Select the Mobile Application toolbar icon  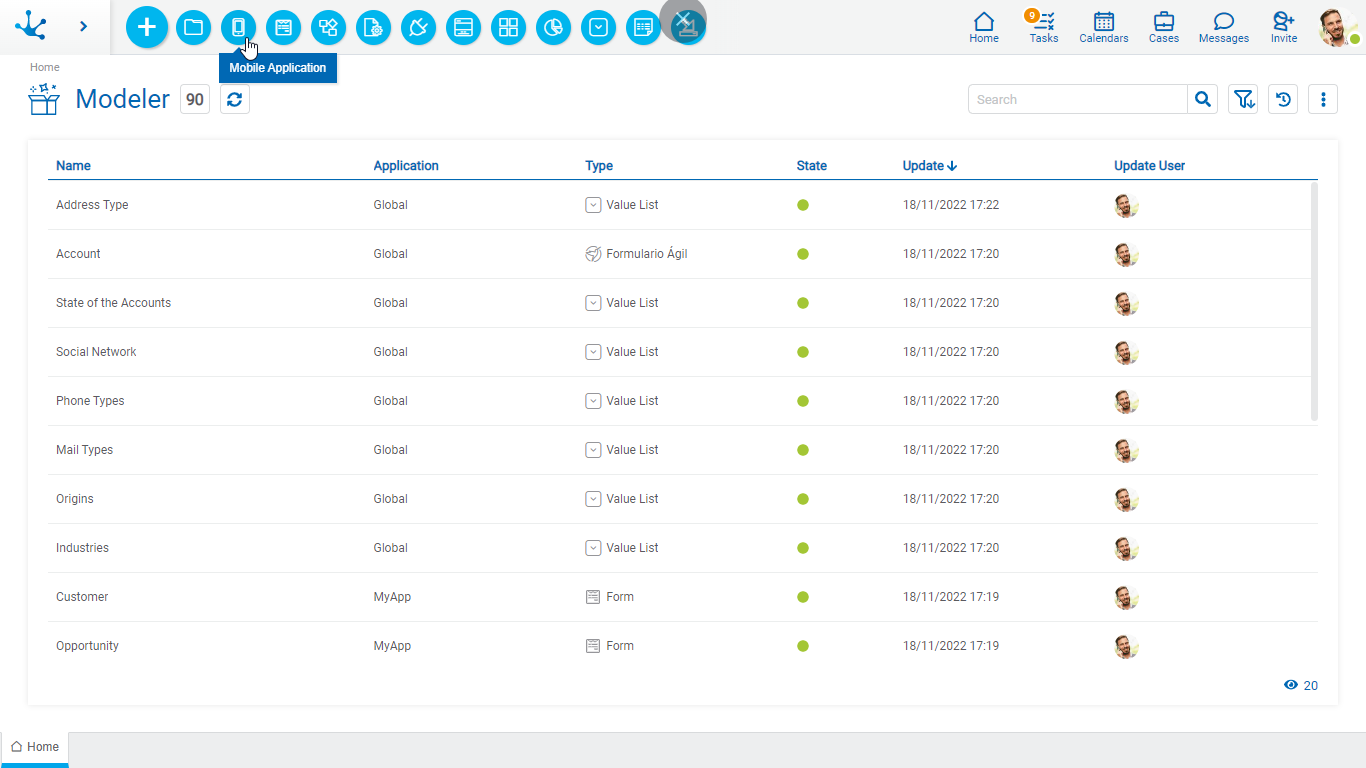click(238, 27)
